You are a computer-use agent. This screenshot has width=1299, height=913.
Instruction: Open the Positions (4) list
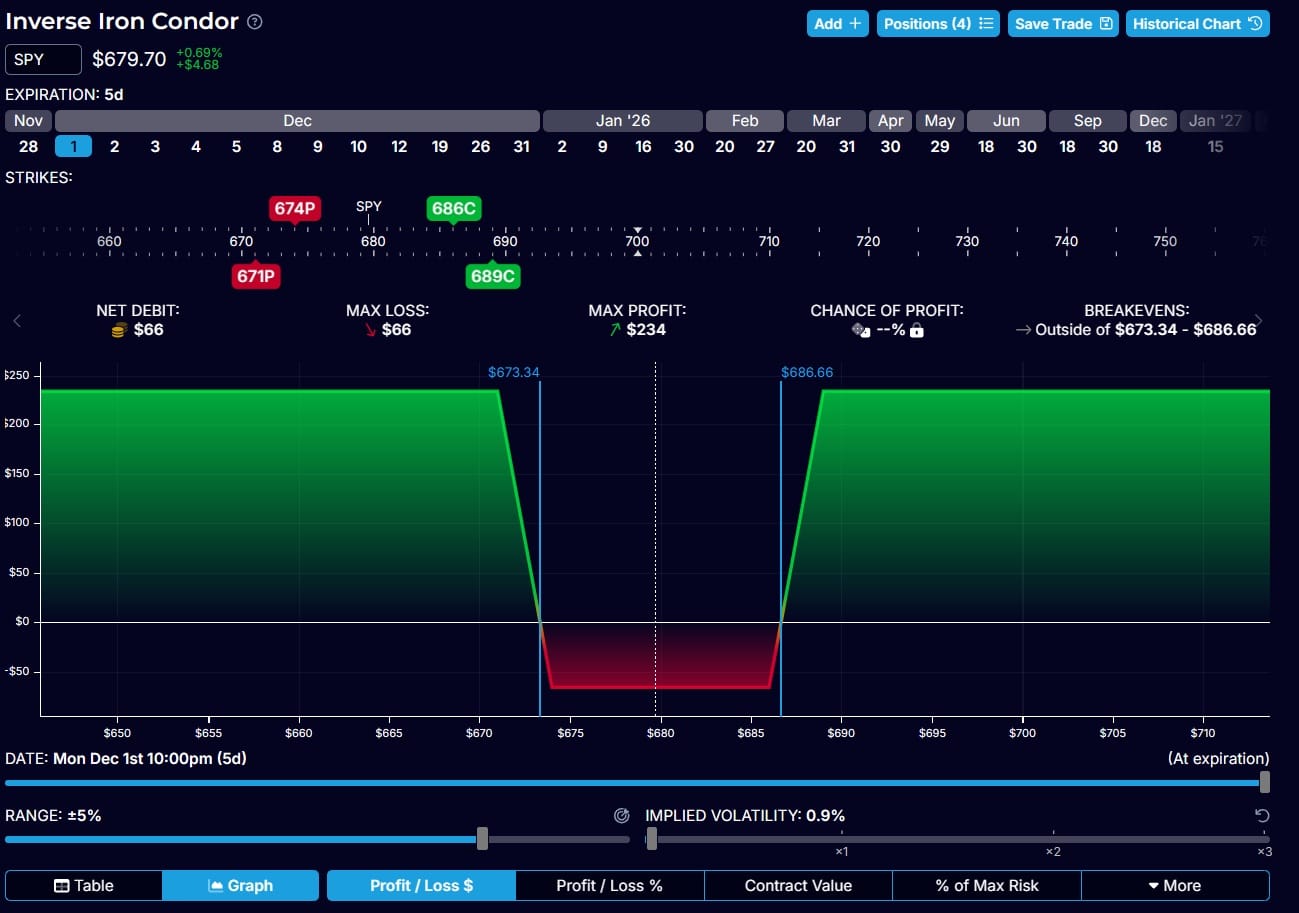tap(938, 24)
